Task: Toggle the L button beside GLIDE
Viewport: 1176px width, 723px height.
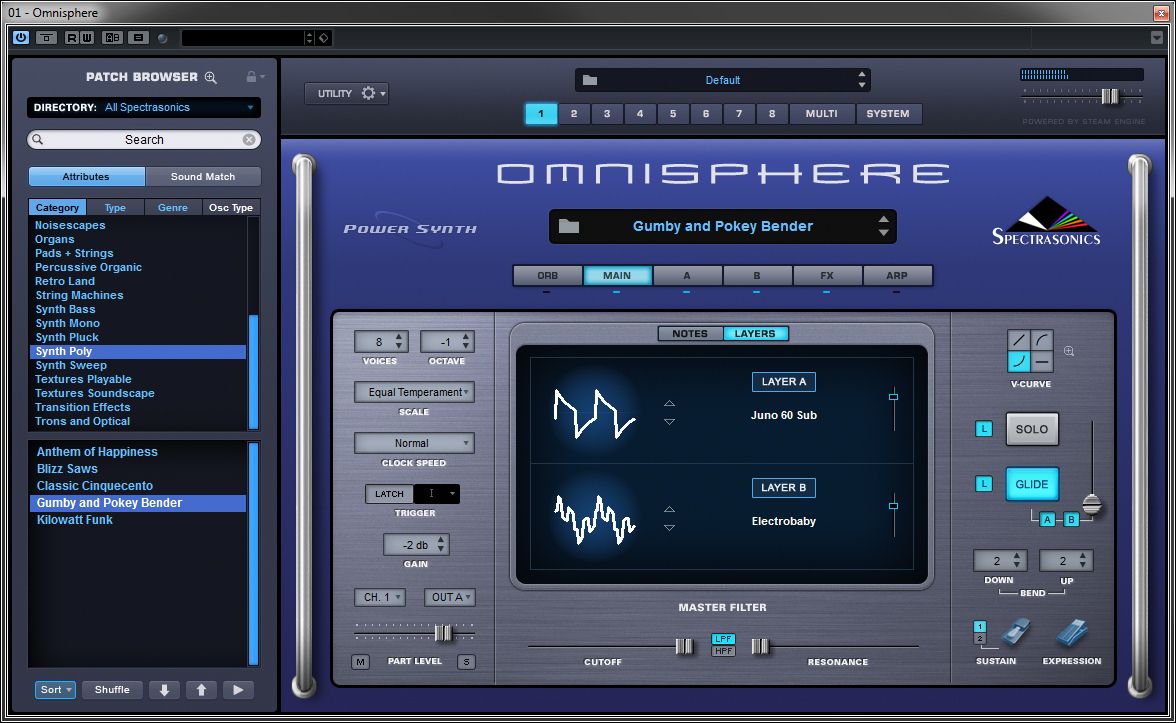Action: (983, 484)
